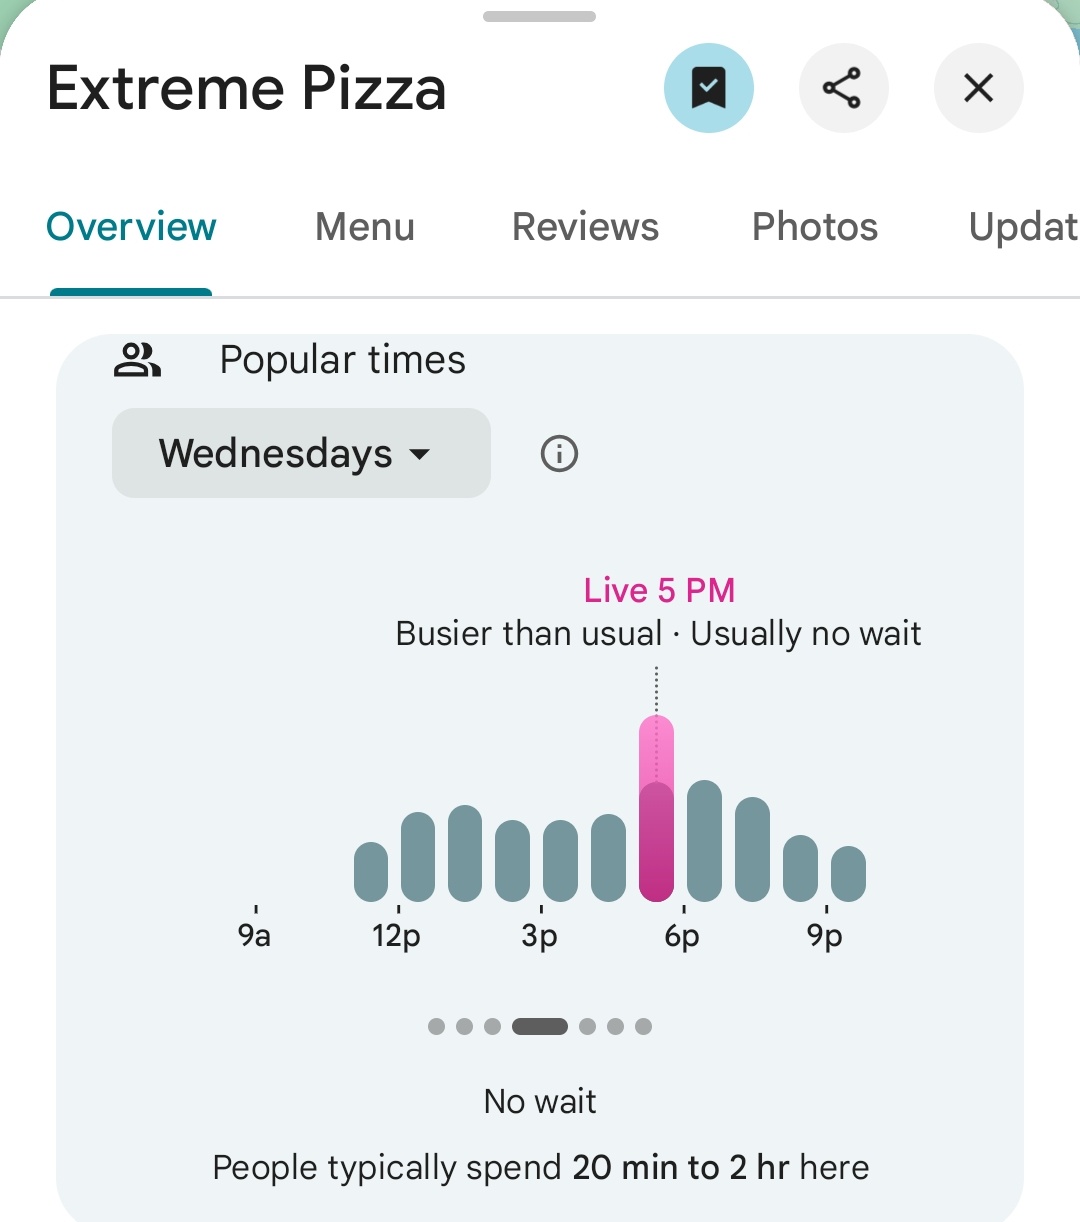Open the Wednesdays day dropdown
1080x1222 pixels.
(x=300, y=453)
